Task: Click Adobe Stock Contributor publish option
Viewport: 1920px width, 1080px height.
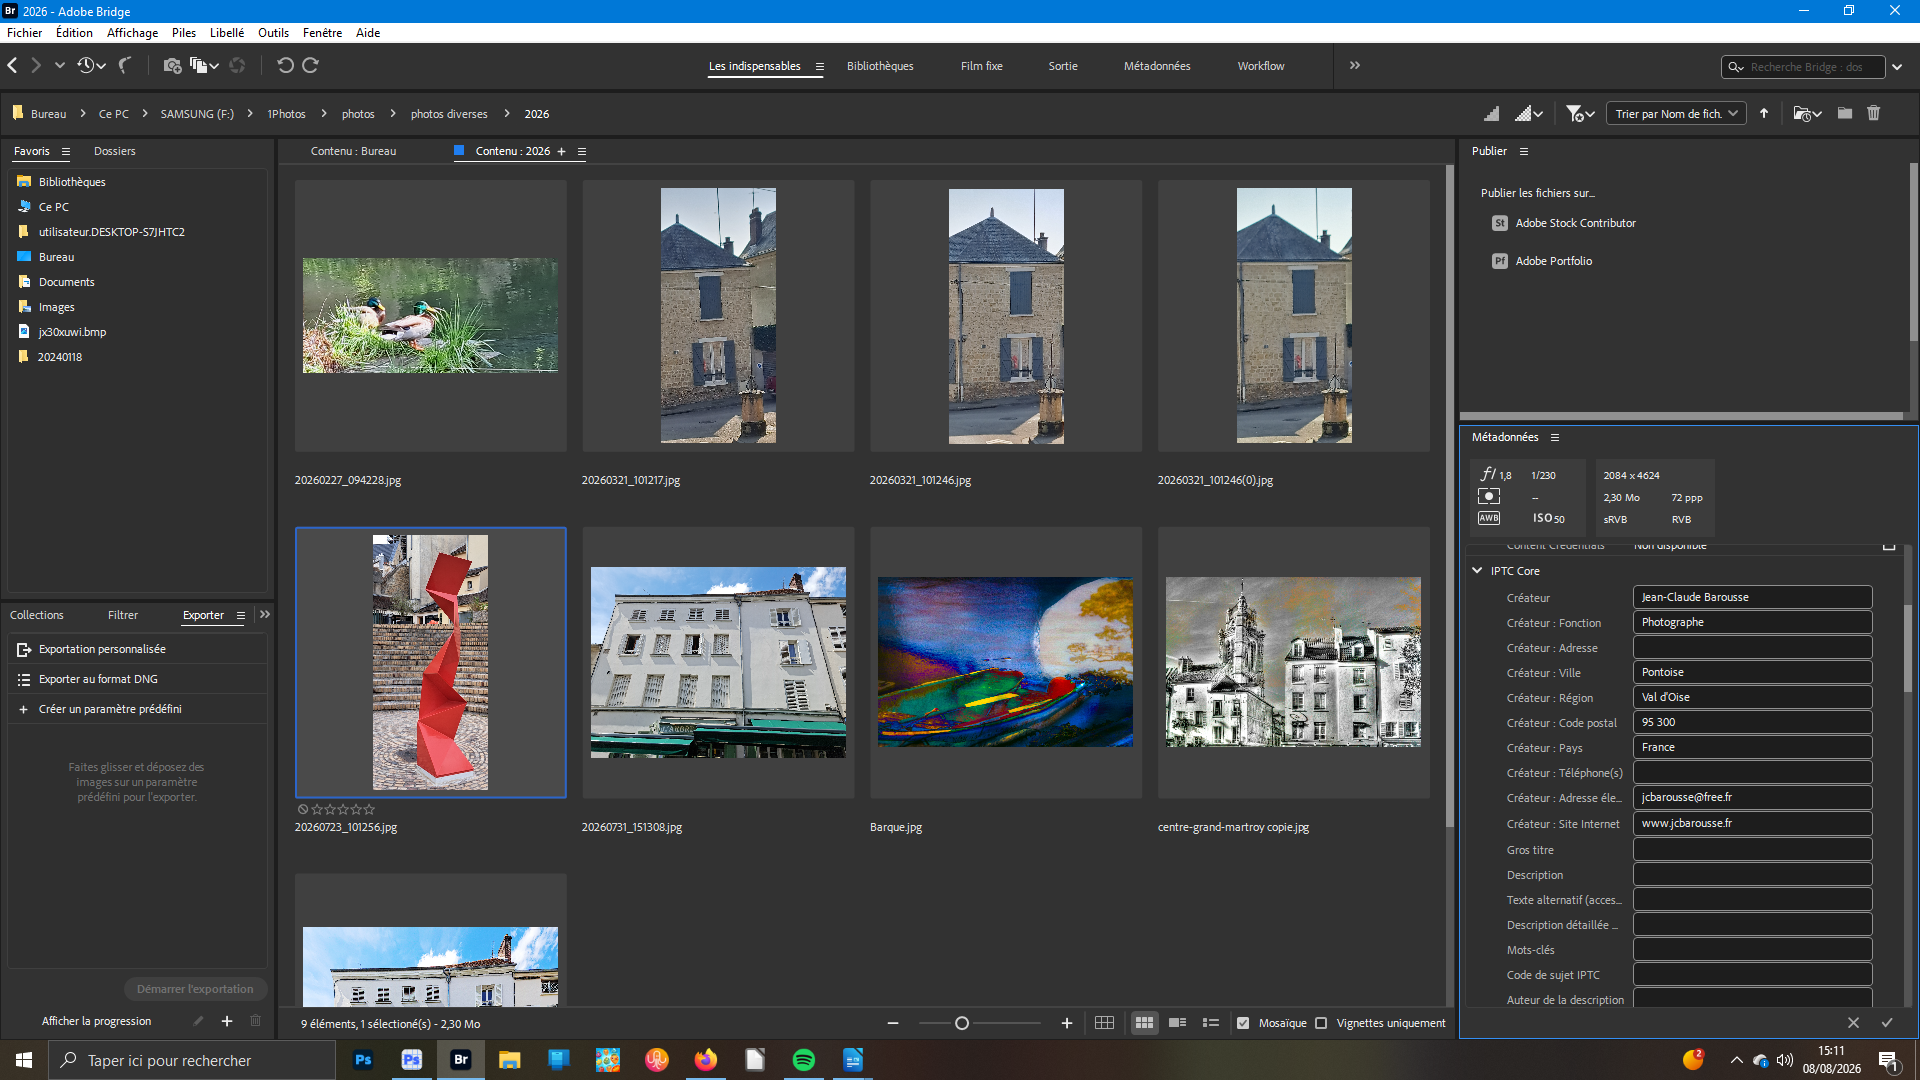Action: [1564, 224]
